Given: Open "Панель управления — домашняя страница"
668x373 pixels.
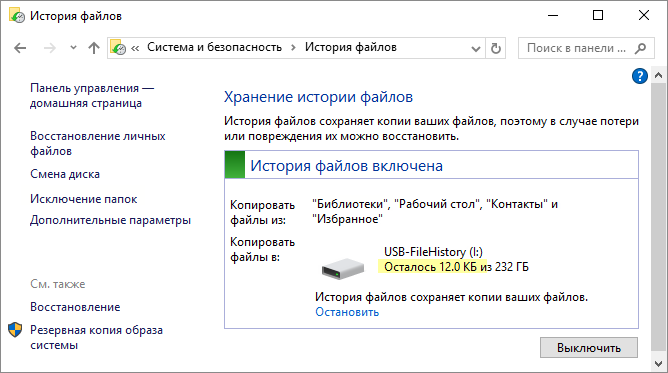Looking at the screenshot, I should (92, 95).
